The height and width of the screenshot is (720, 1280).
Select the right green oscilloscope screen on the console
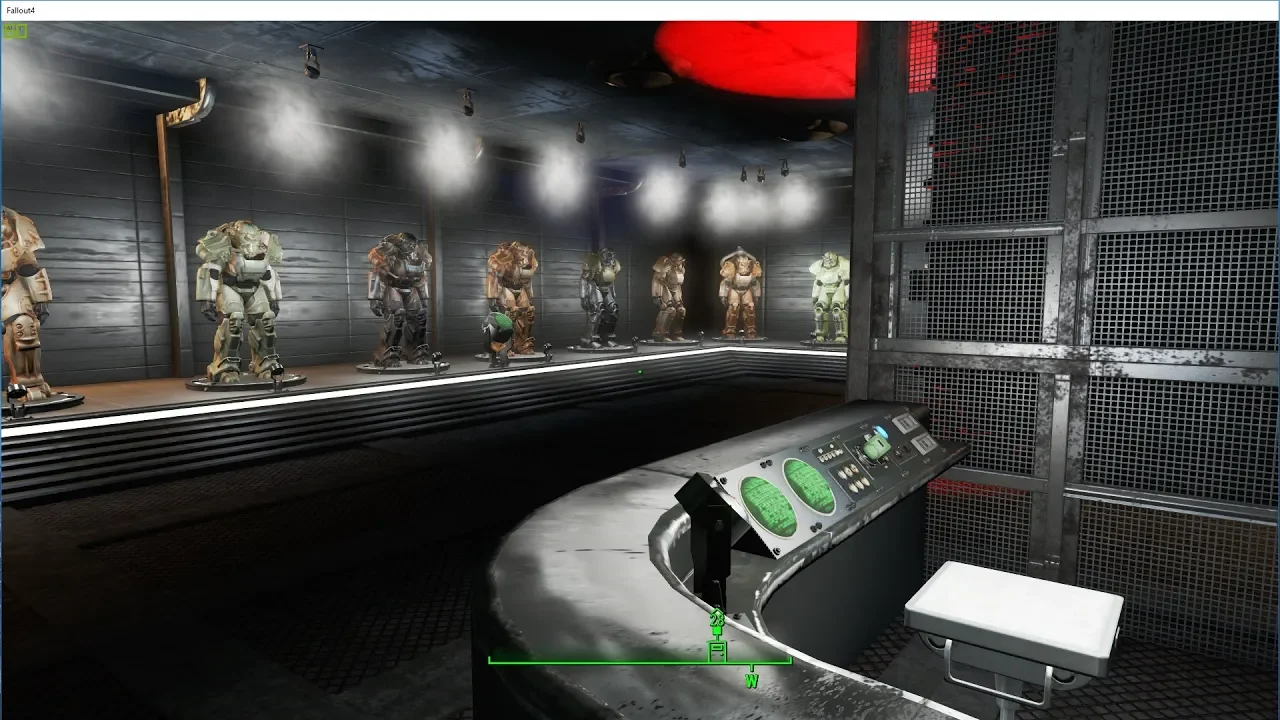[x=809, y=485]
